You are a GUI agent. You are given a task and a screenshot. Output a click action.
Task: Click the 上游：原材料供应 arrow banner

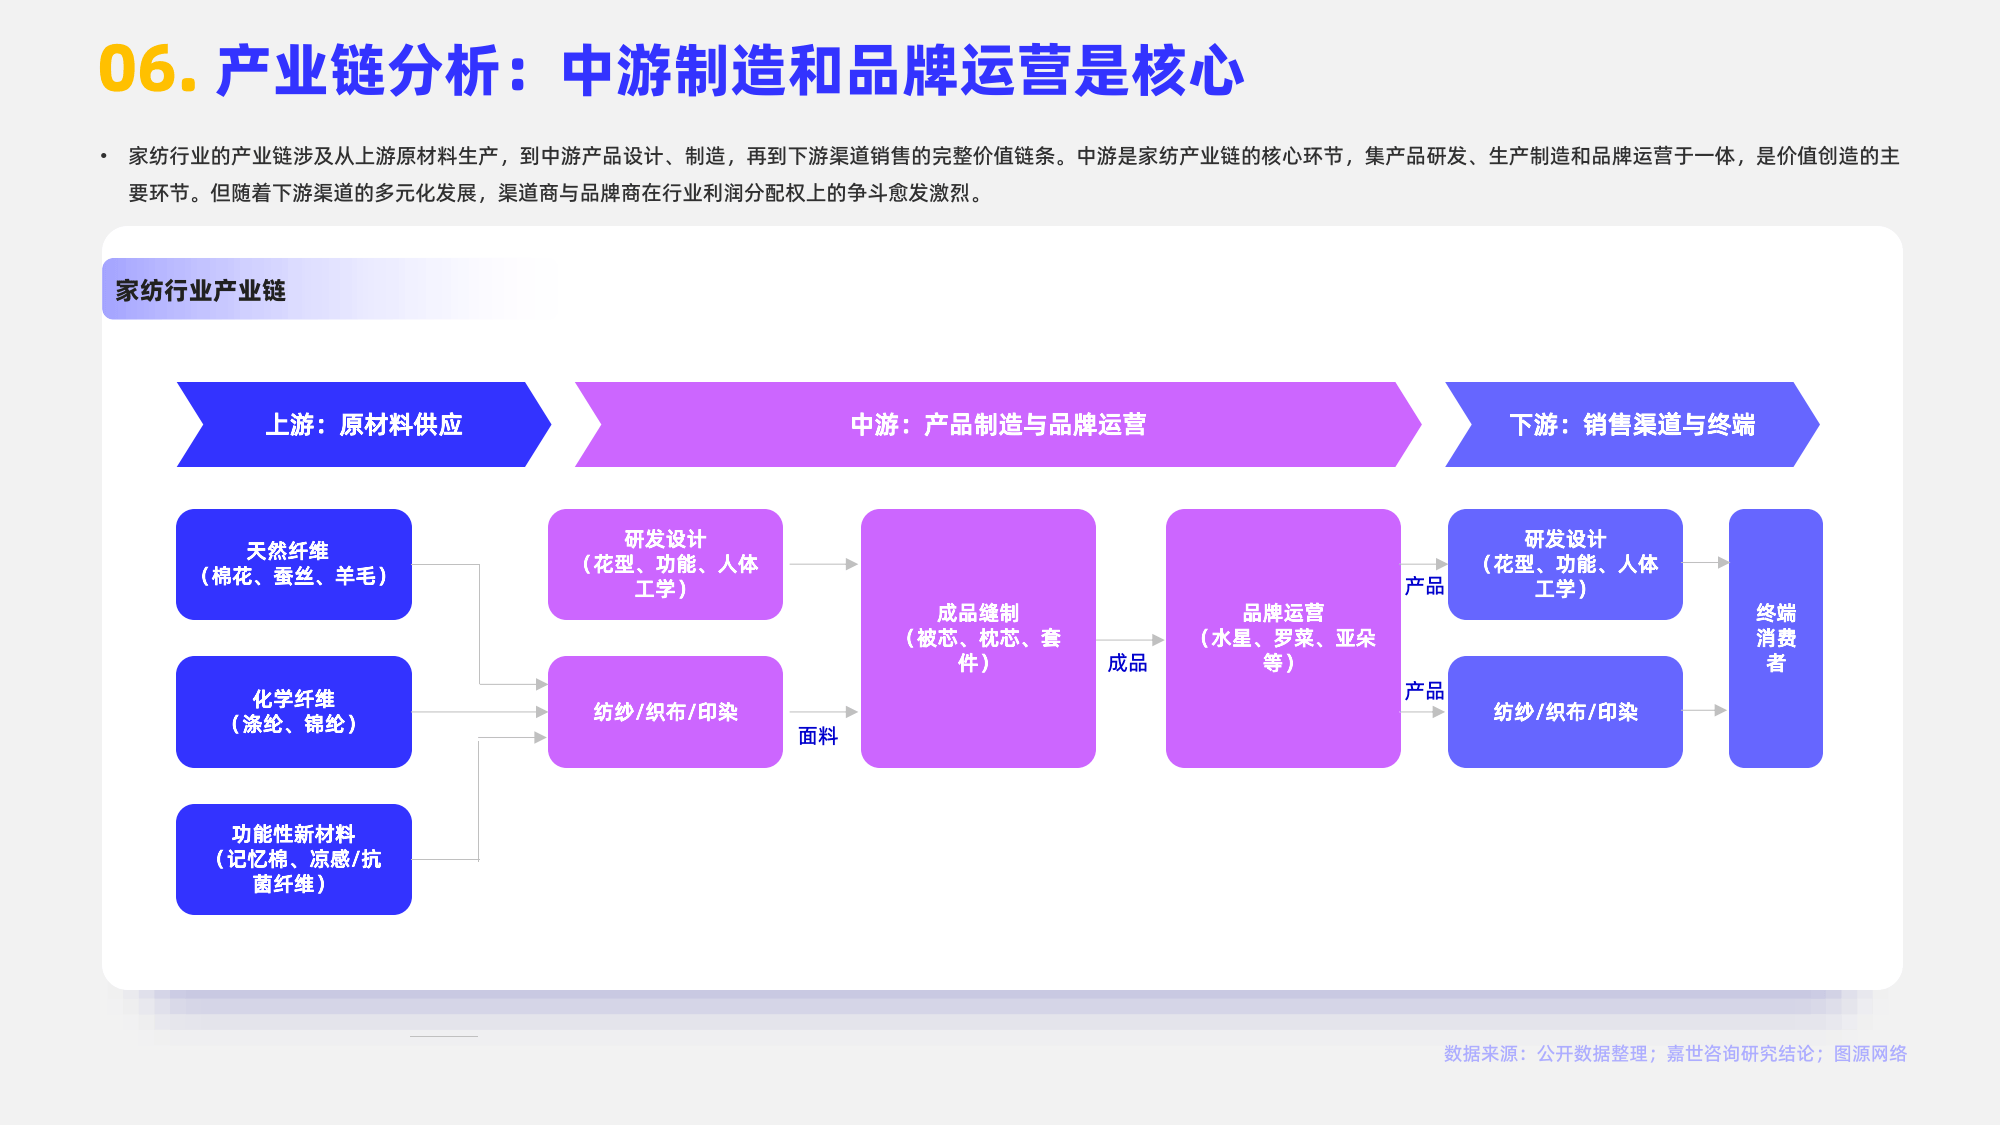click(x=363, y=425)
